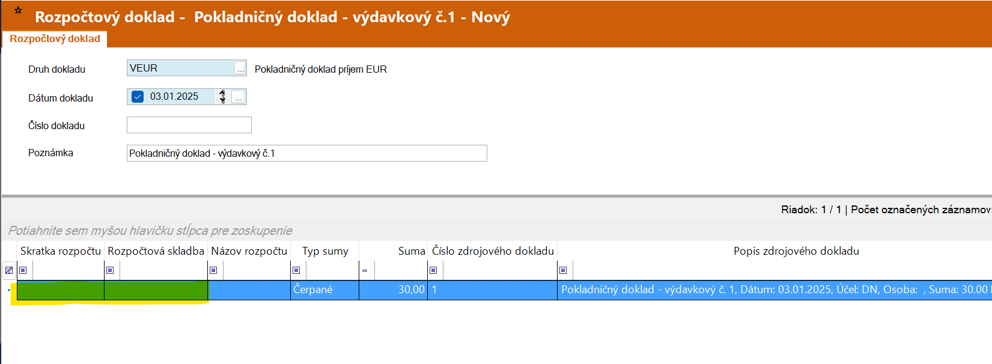Screen dimensions: 992x364
Task: Sort by Rozpočtová skladba column header
Action: (156, 251)
